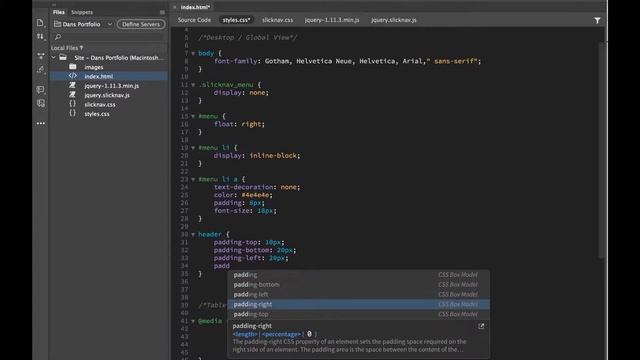Viewport: 640px width, 360px height.
Task: Click the font-family property on line 8
Action: tap(236, 61)
